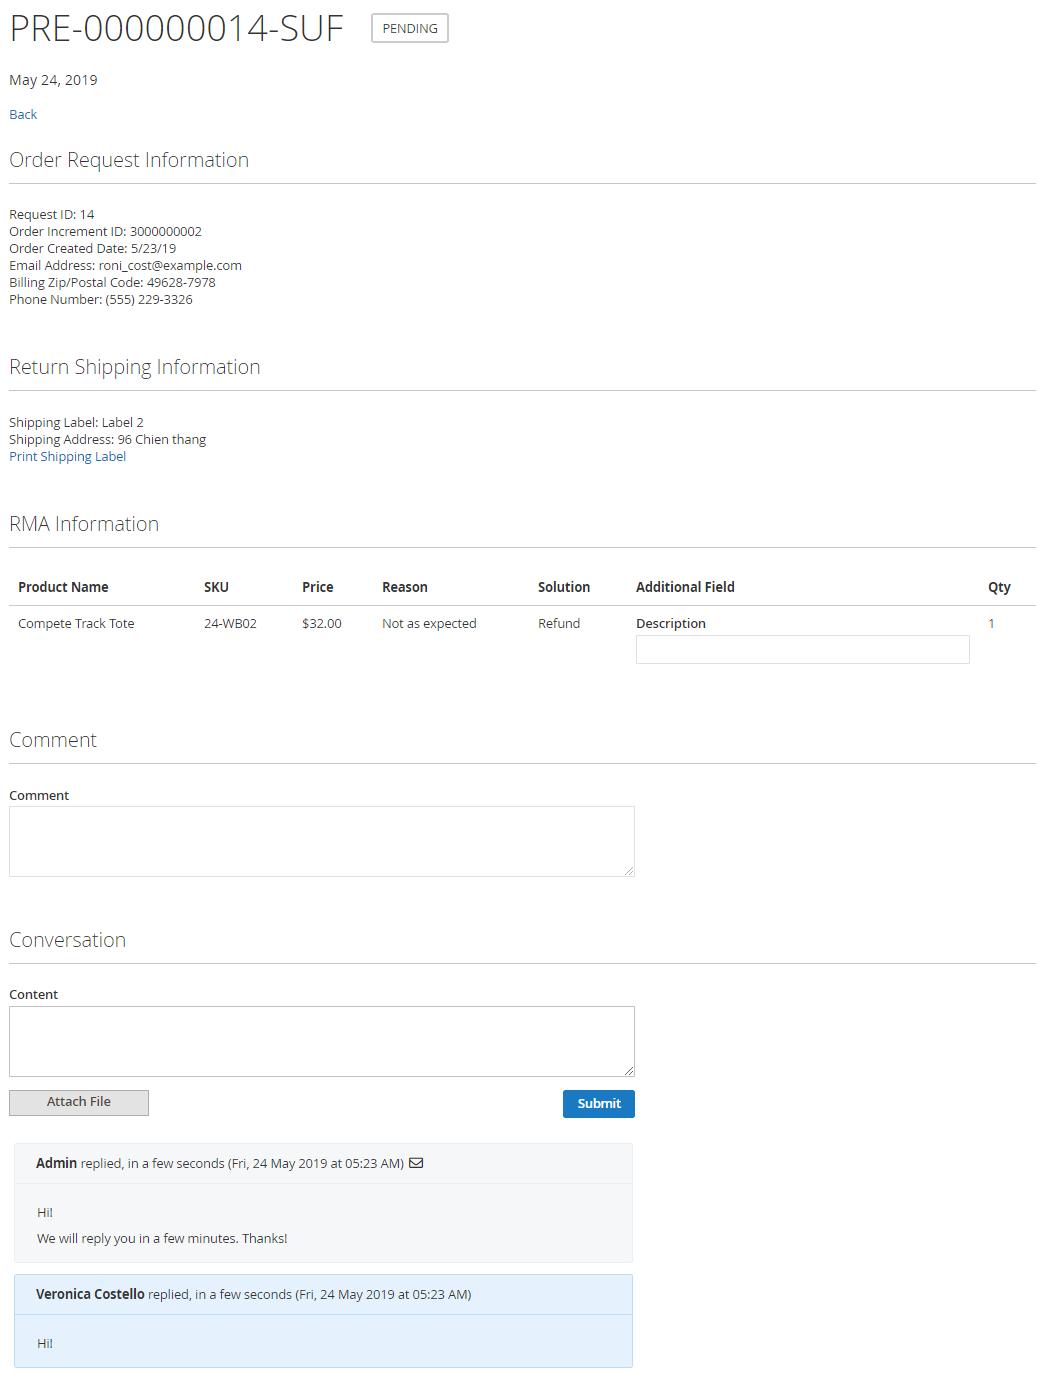Screen dimensions: 1038x1380
Task: Click the Qty value 1
Action: tap(991, 624)
